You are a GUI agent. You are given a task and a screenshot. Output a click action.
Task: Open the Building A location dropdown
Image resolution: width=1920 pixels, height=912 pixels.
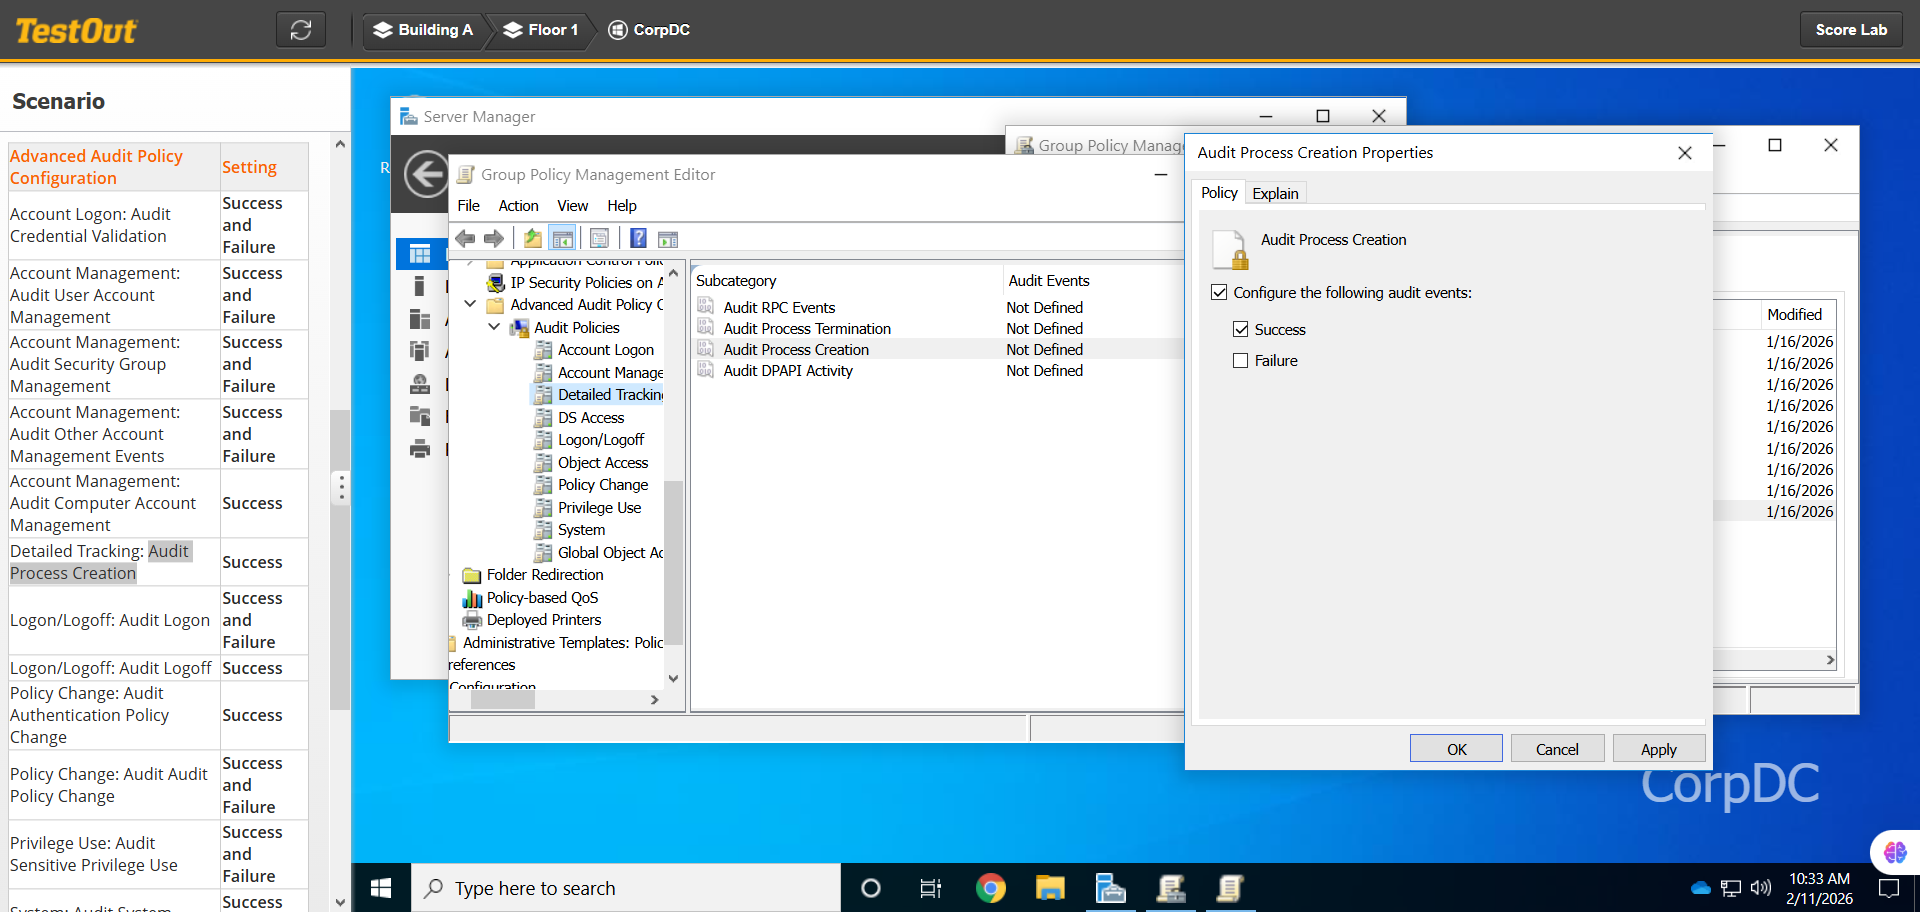(423, 30)
